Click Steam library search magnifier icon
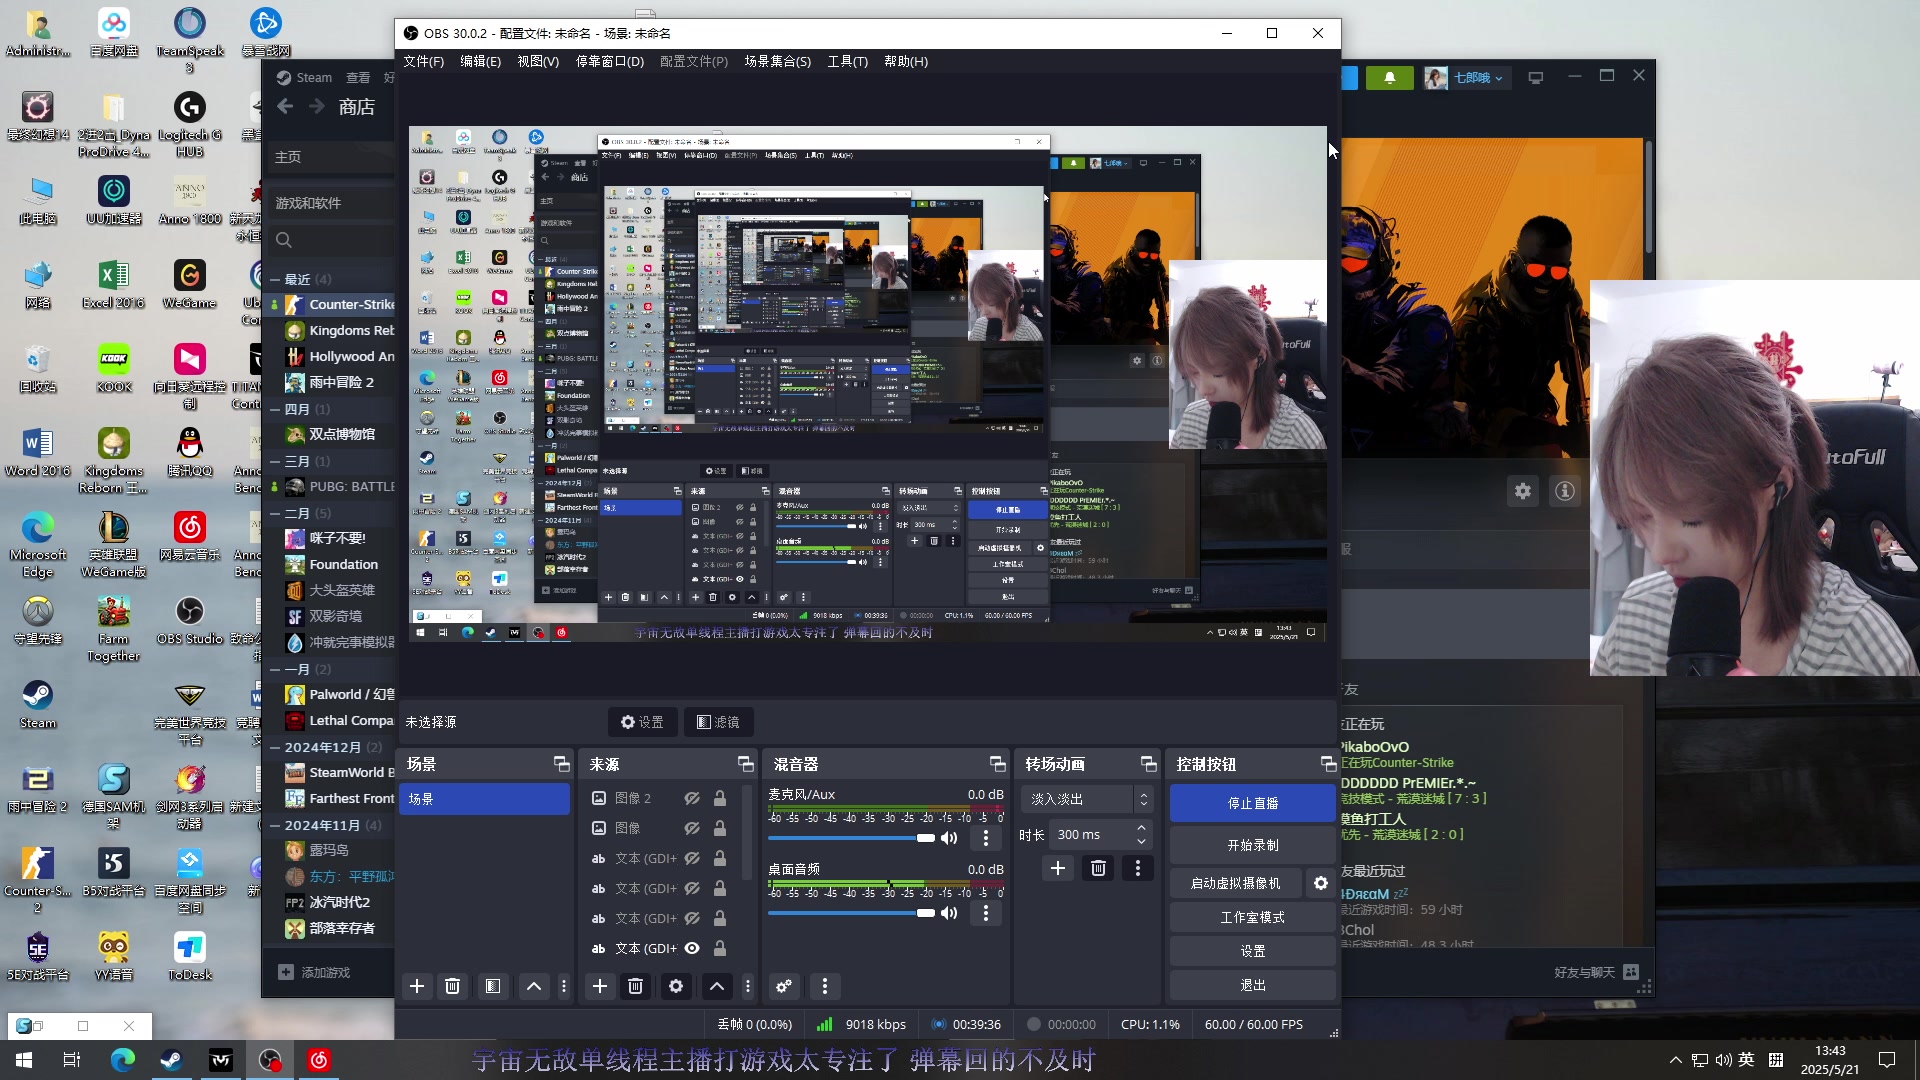 [284, 240]
